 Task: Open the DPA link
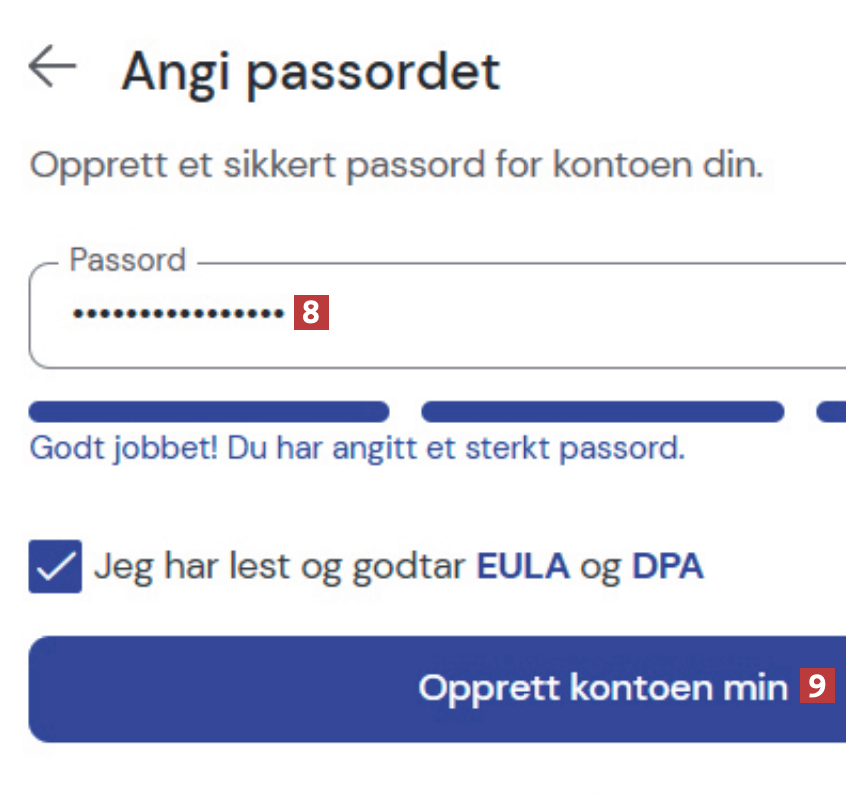point(668,567)
